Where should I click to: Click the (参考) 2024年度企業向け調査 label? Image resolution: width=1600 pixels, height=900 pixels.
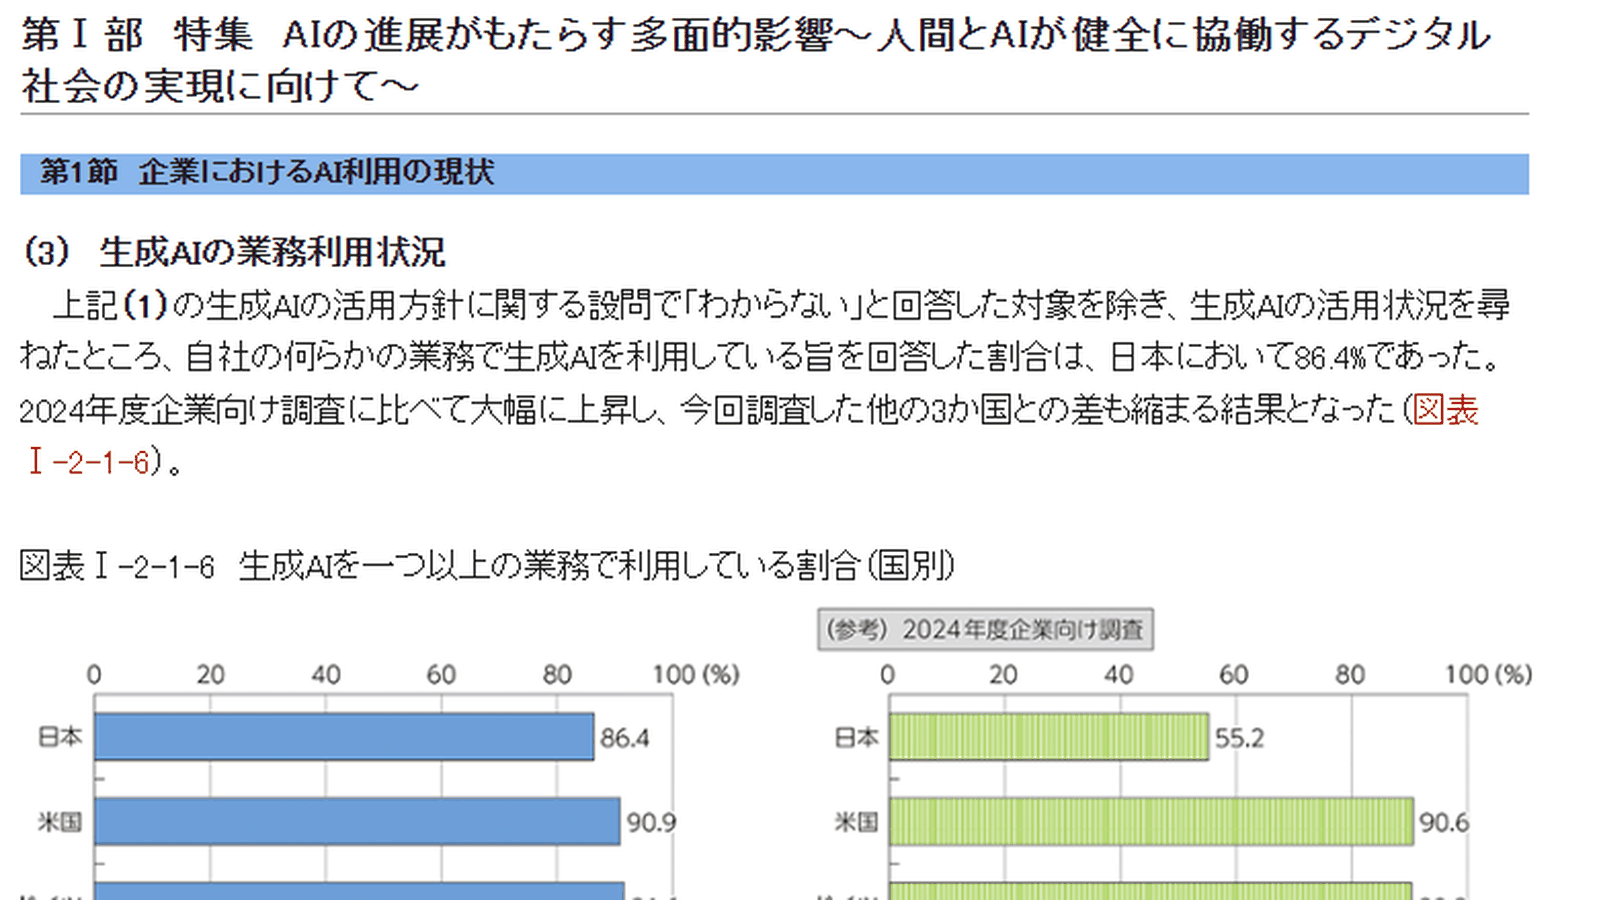click(x=985, y=630)
